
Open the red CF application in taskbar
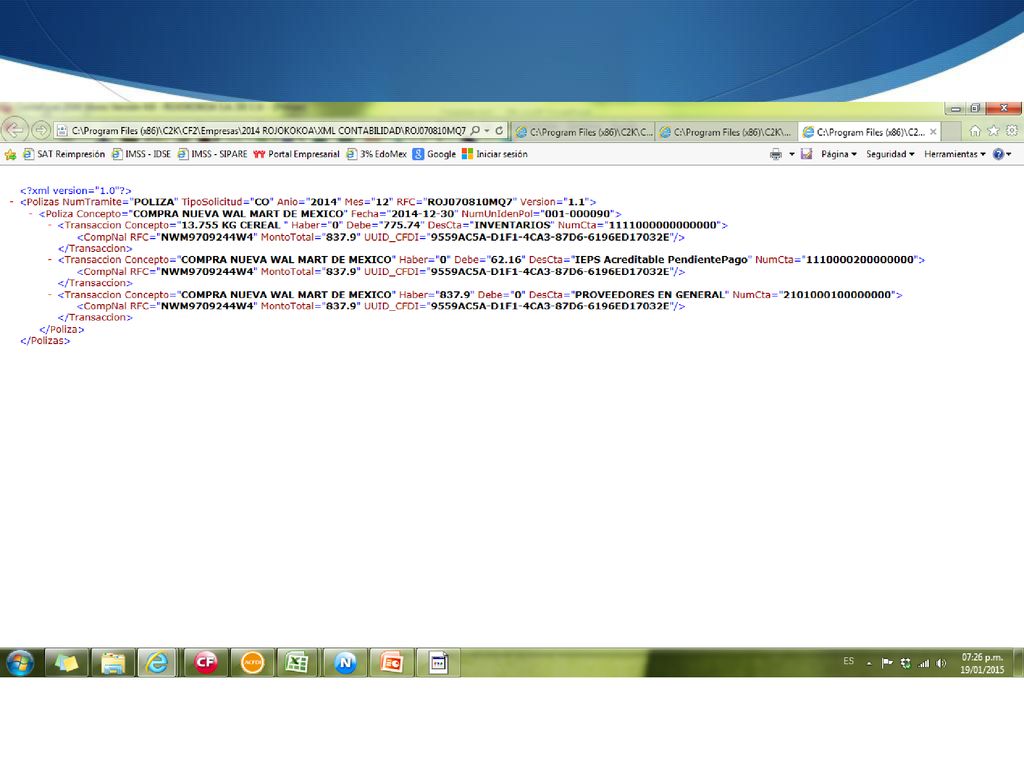pyautogui.click(x=206, y=663)
